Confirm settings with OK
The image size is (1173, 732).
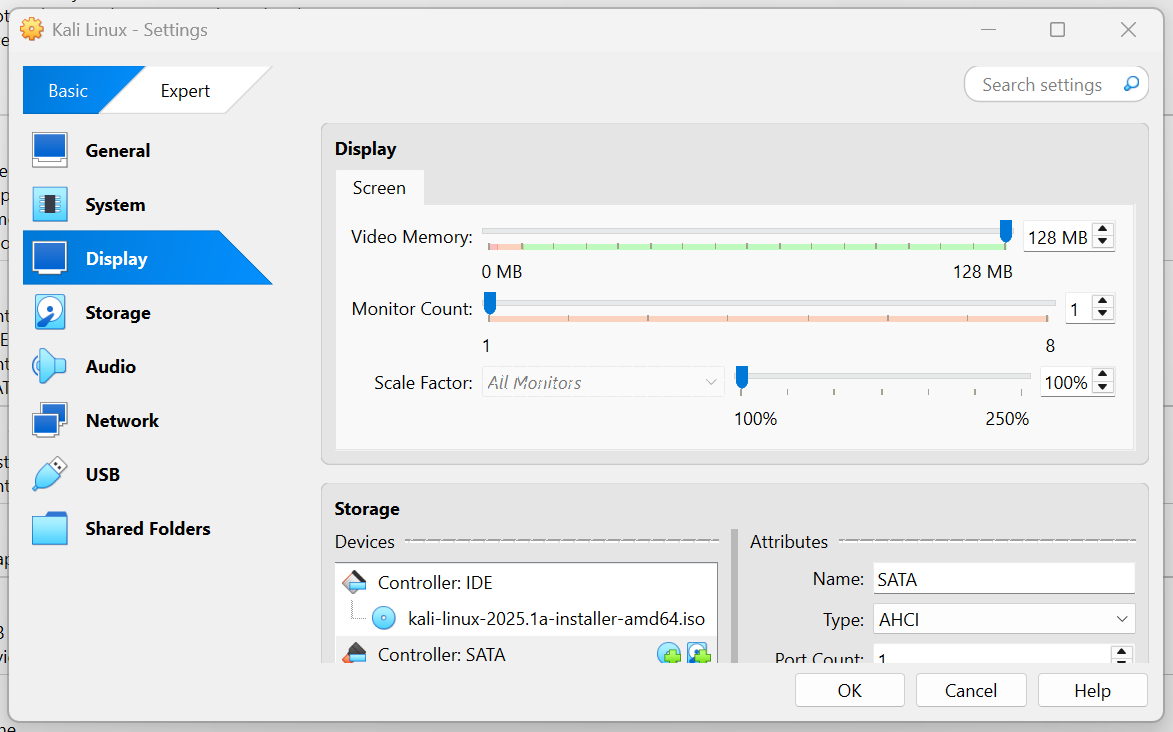tap(849, 690)
